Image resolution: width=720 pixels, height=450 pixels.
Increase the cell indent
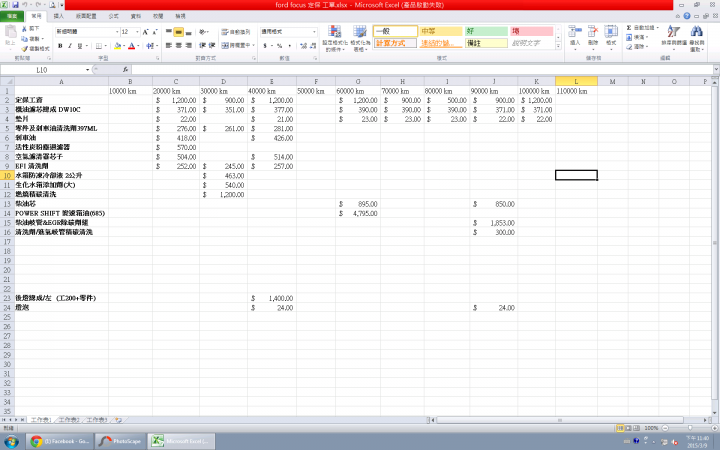click(212, 45)
